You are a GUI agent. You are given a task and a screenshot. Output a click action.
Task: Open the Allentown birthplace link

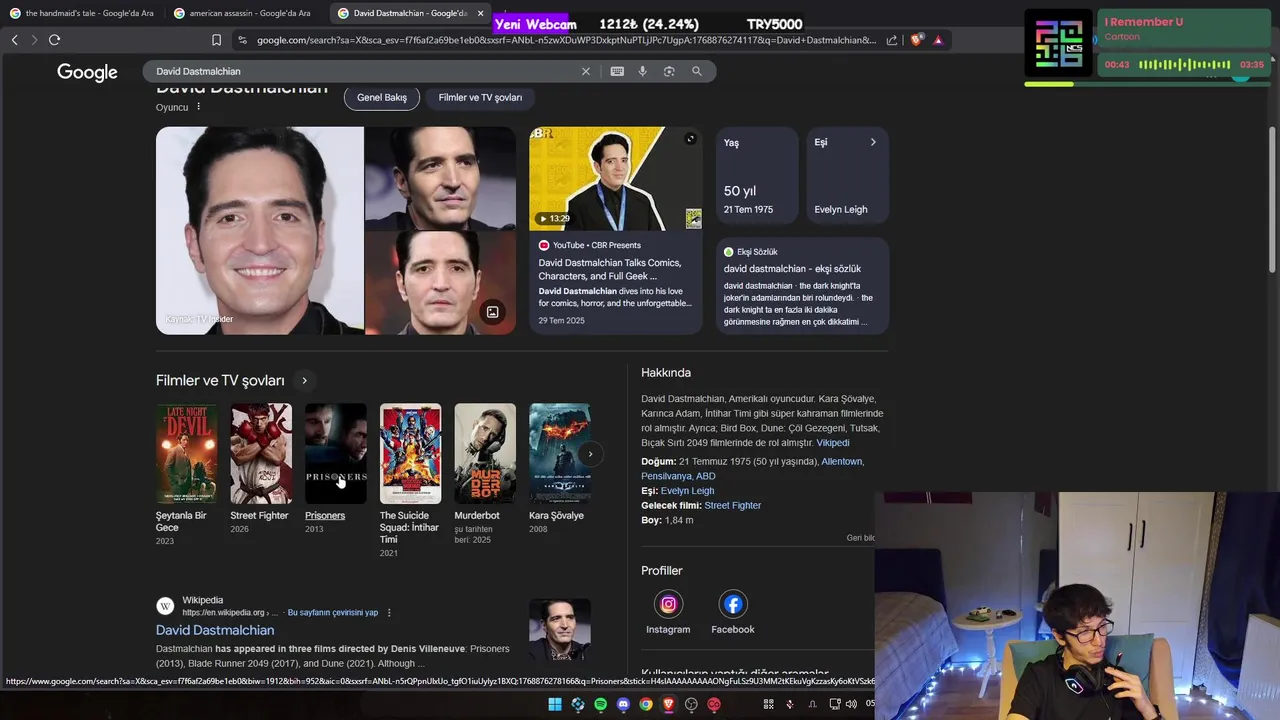tap(842, 461)
